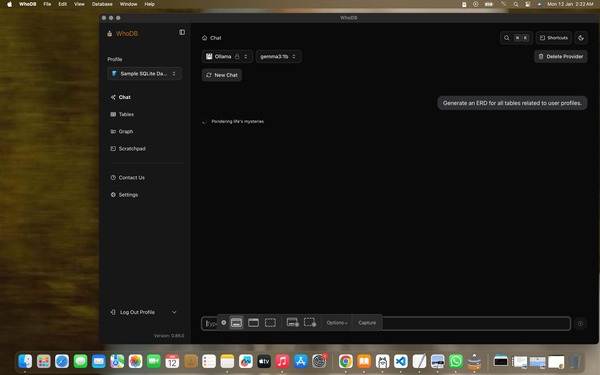Open the Sample SQLite profile dropdown

tap(144, 73)
